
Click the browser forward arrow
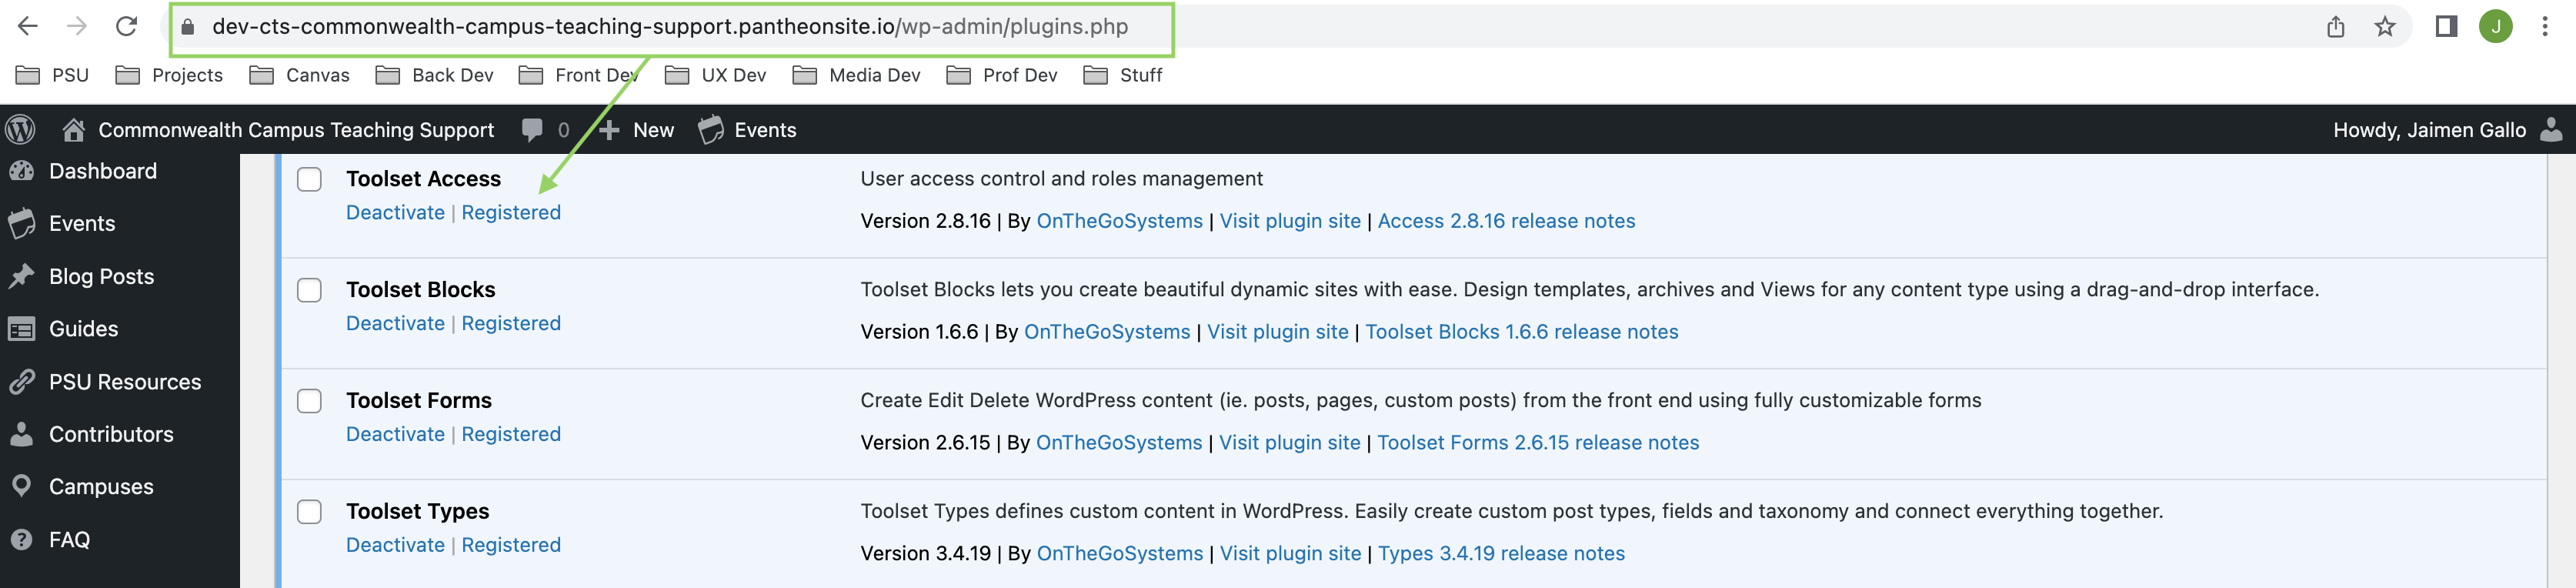(x=77, y=26)
